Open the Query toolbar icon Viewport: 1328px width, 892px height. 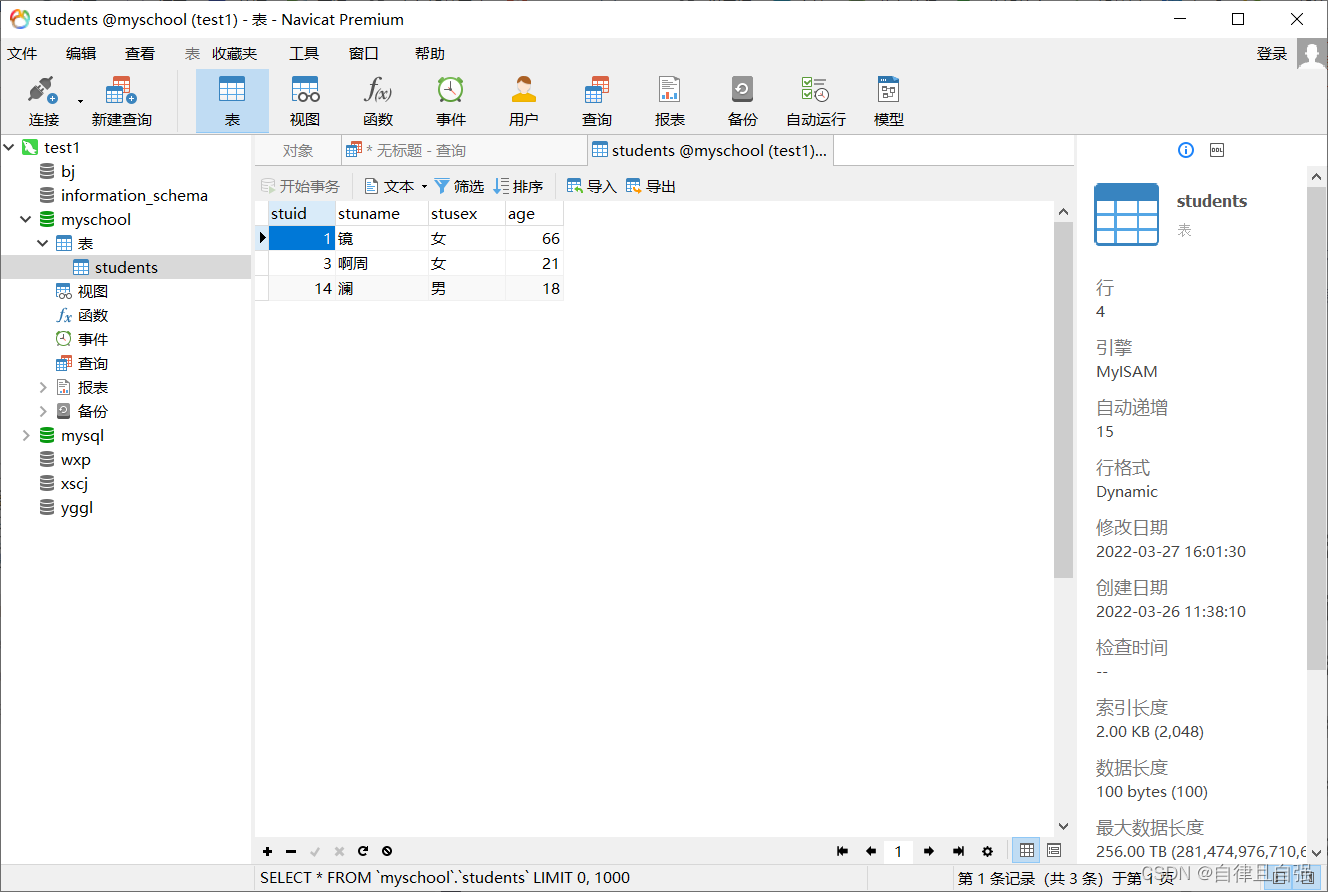[597, 90]
